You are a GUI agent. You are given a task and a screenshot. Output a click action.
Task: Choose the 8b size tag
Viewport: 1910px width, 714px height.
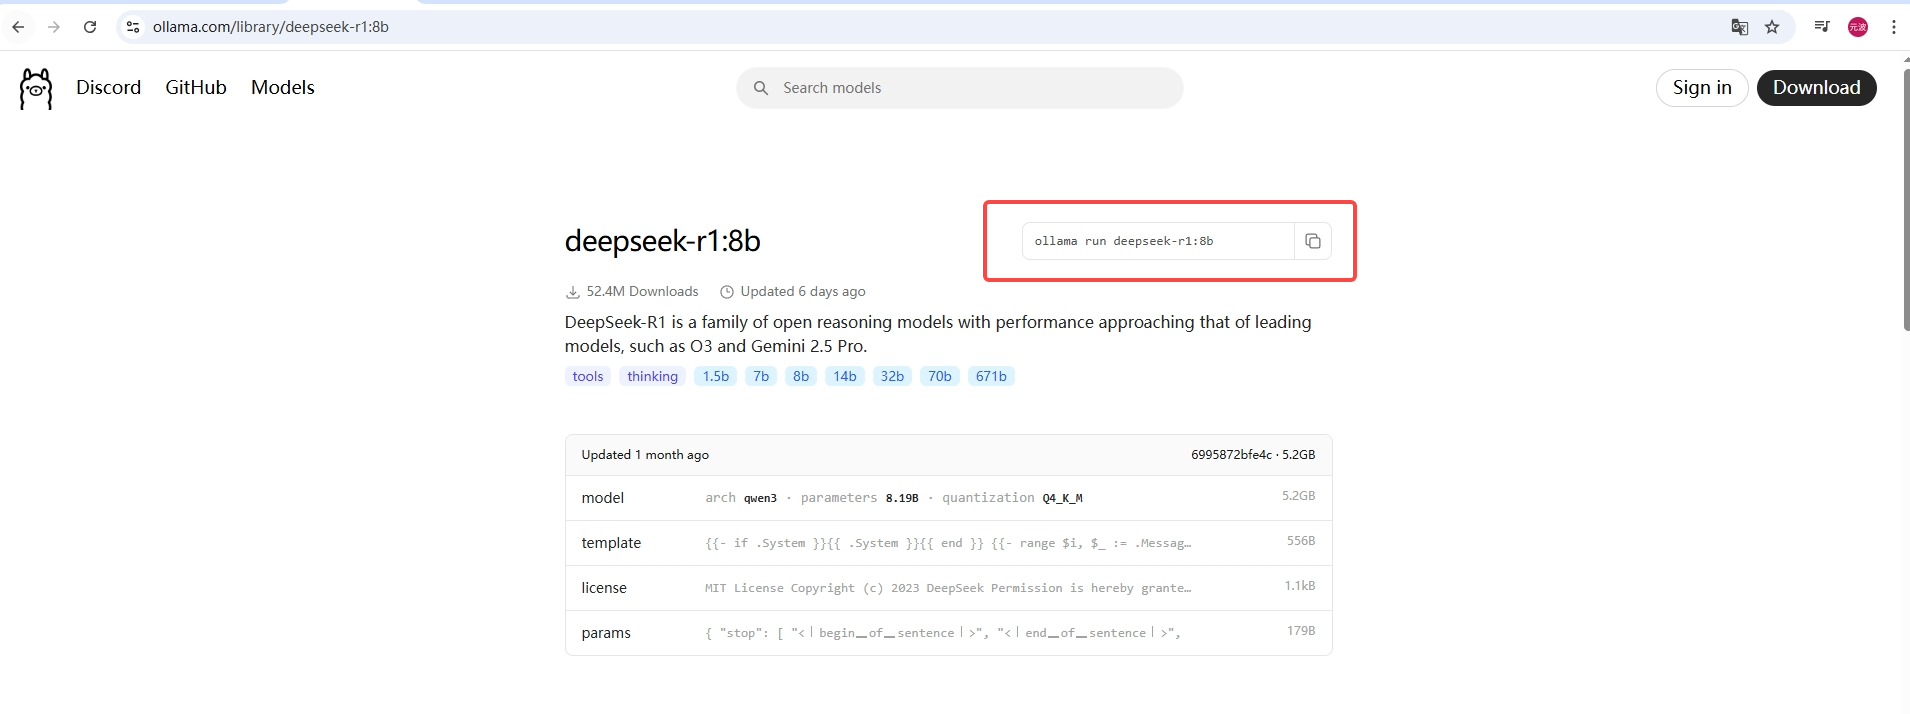tap(801, 376)
